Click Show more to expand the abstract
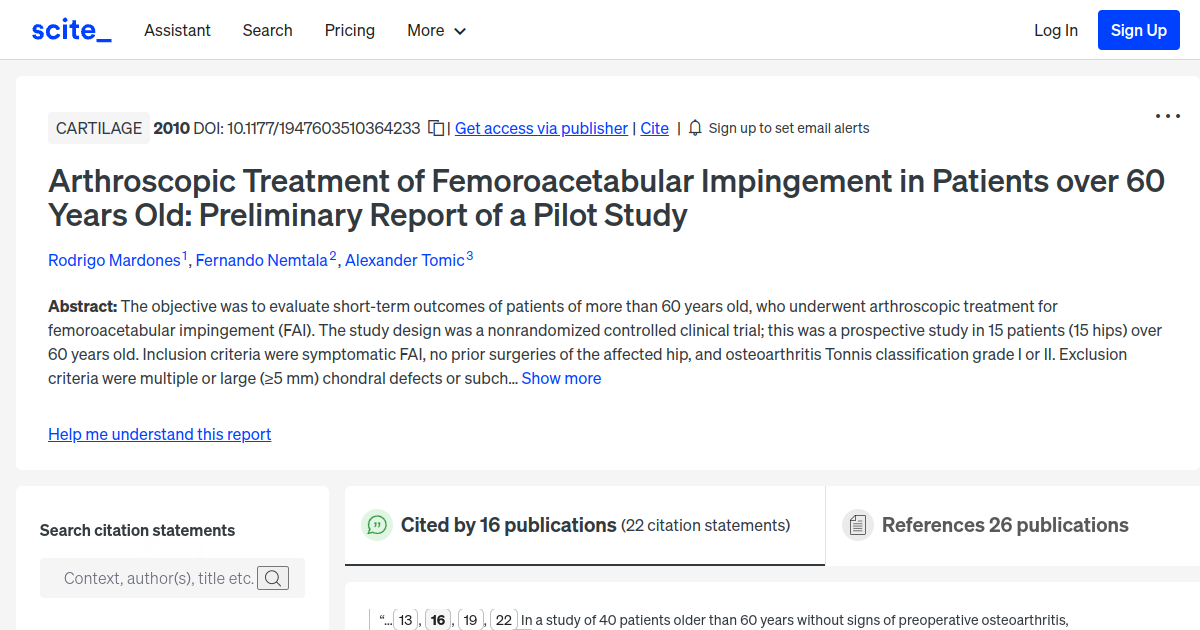The height and width of the screenshot is (630, 1200). [x=561, y=378]
